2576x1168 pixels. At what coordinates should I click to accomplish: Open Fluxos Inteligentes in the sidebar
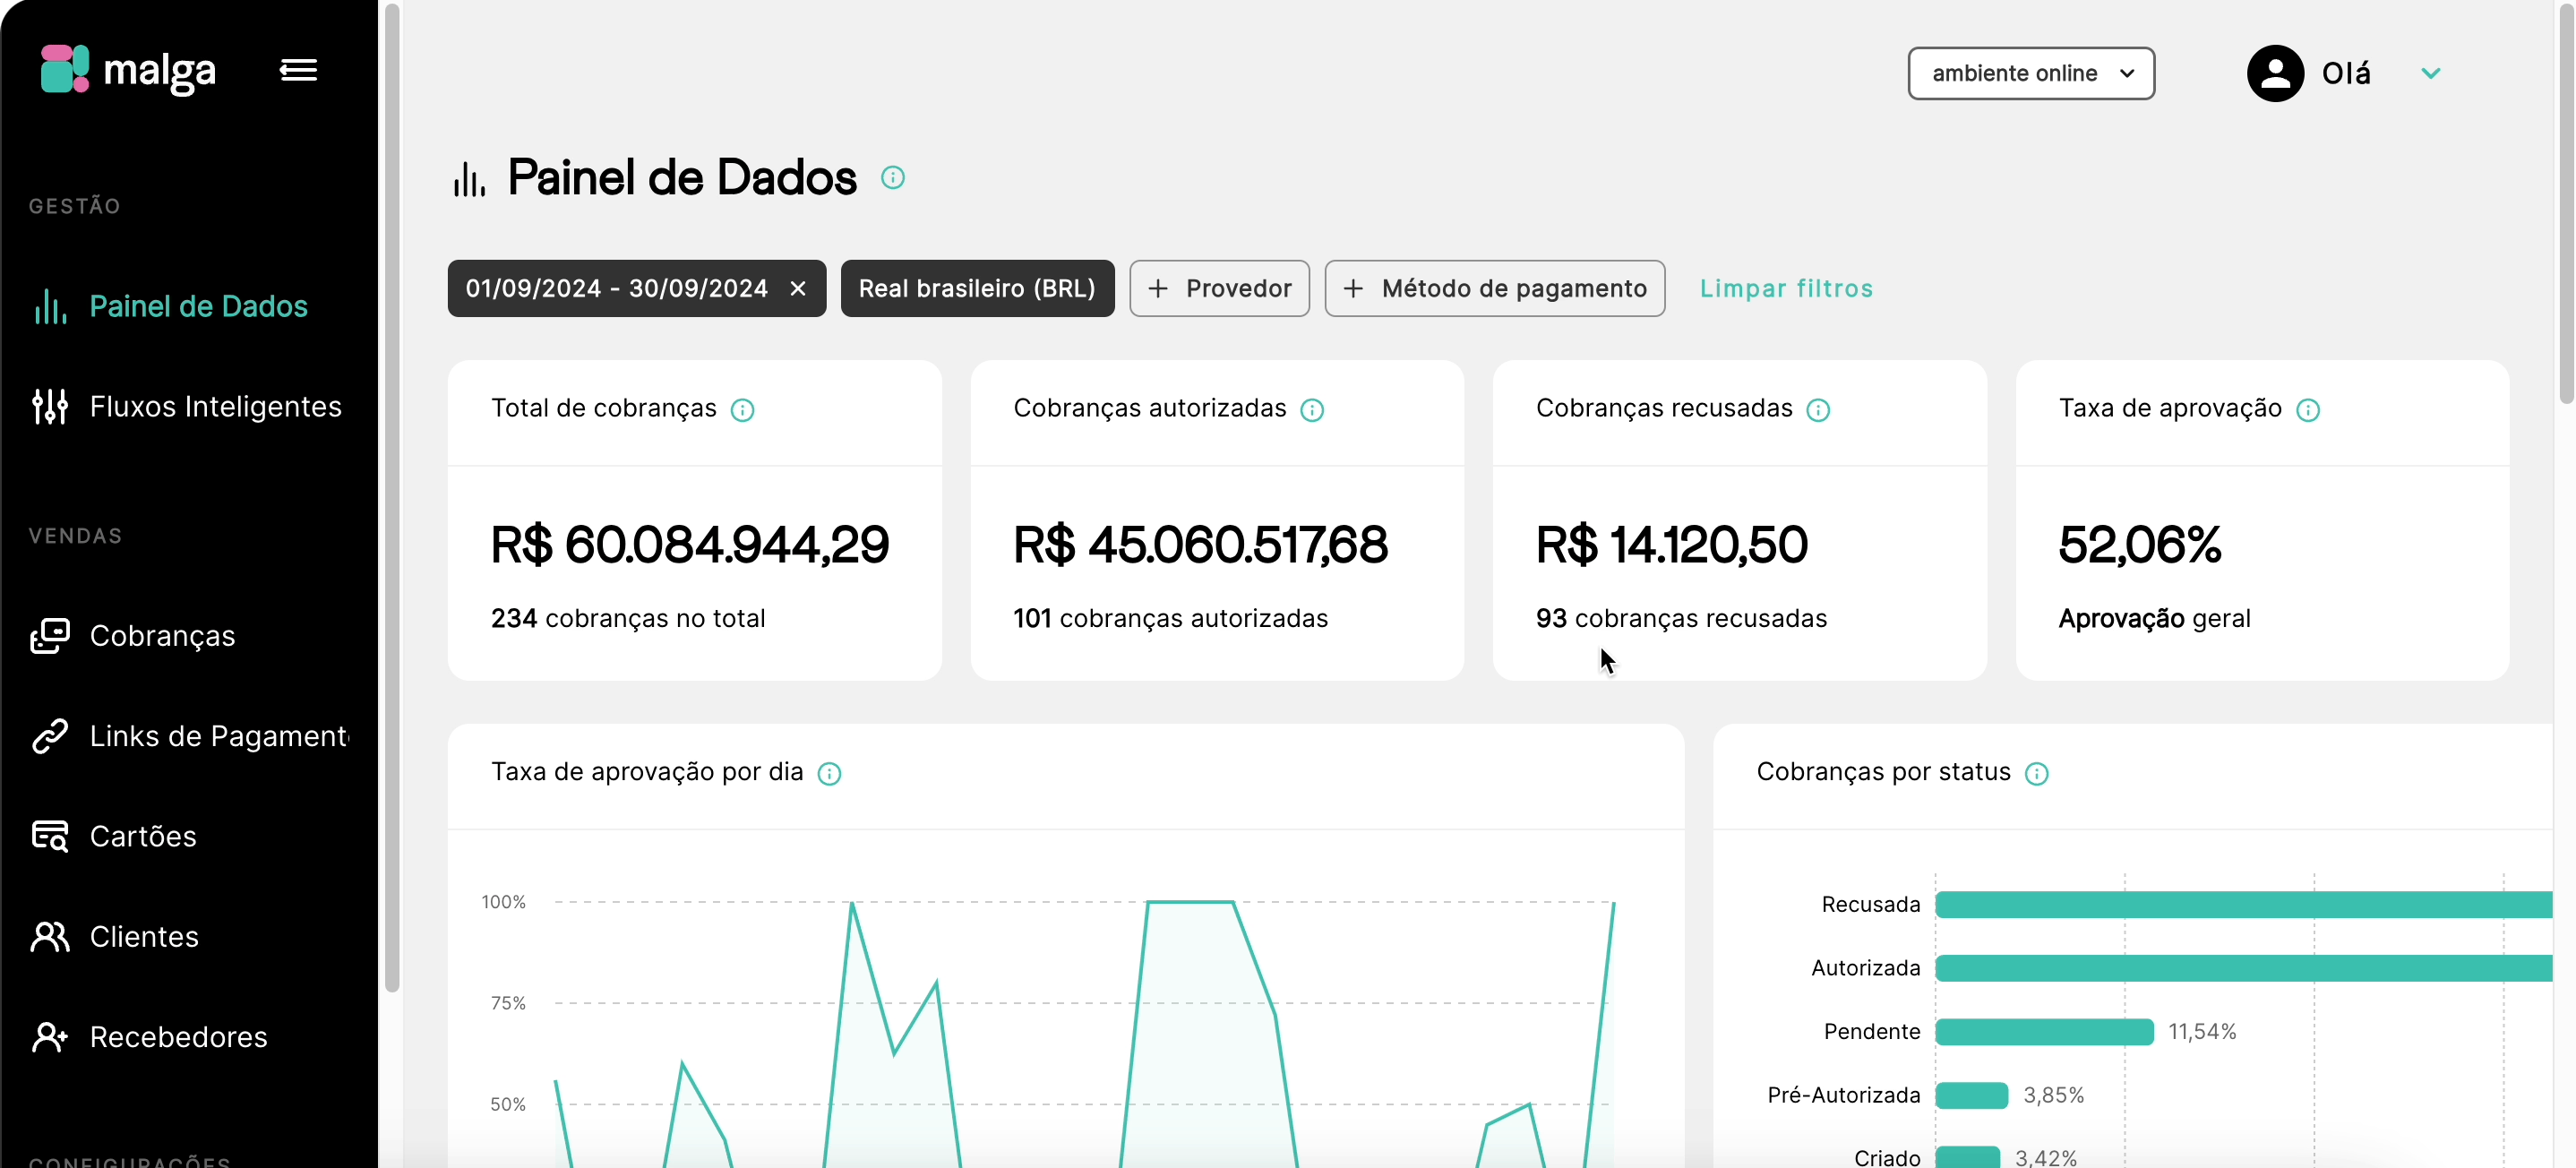[x=215, y=407]
